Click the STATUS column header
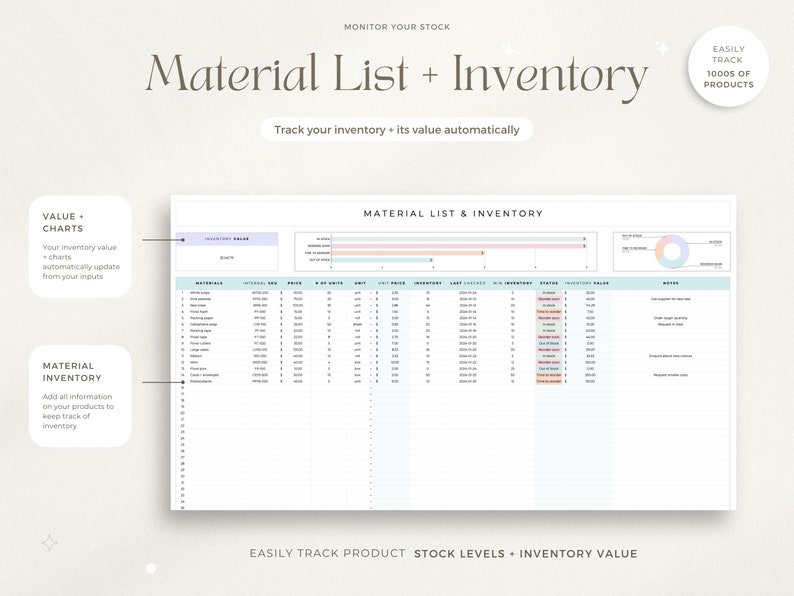This screenshot has height=596, width=794. point(549,283)
